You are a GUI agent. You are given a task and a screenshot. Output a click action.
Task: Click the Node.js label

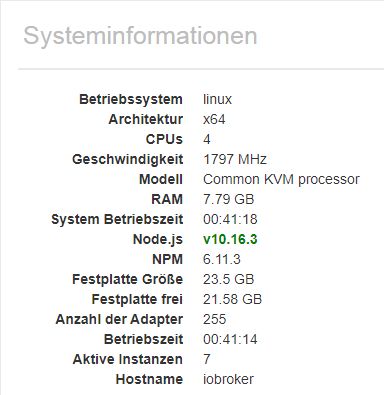[158, 239]
